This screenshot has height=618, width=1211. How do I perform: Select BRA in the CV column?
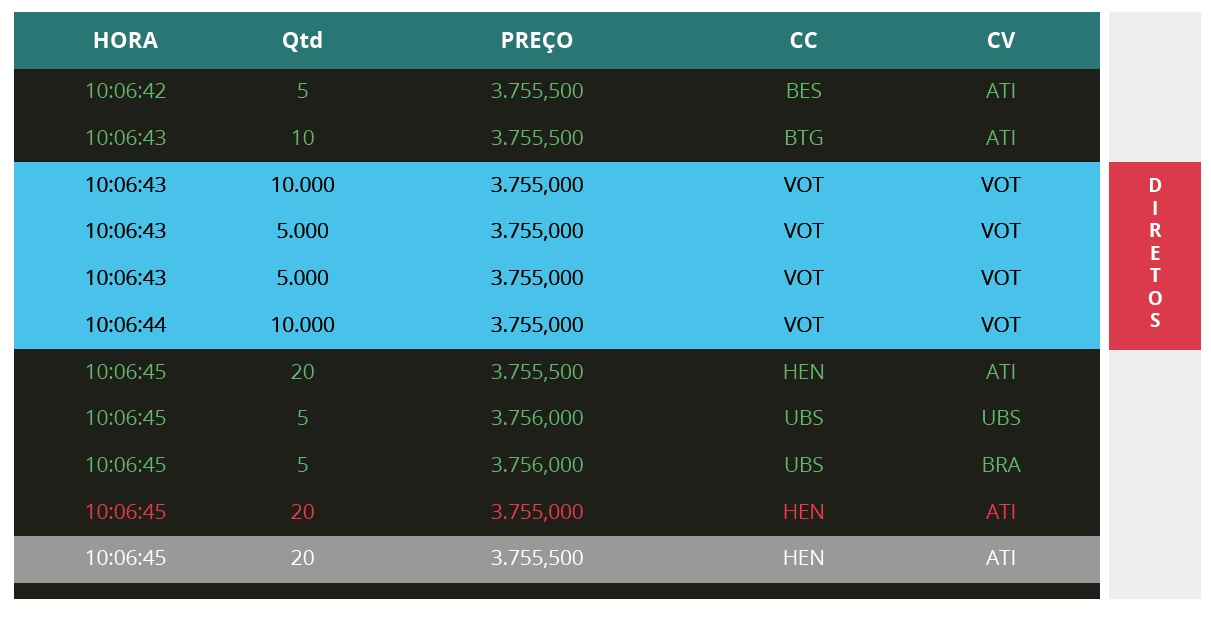(x=1000, y=465)
